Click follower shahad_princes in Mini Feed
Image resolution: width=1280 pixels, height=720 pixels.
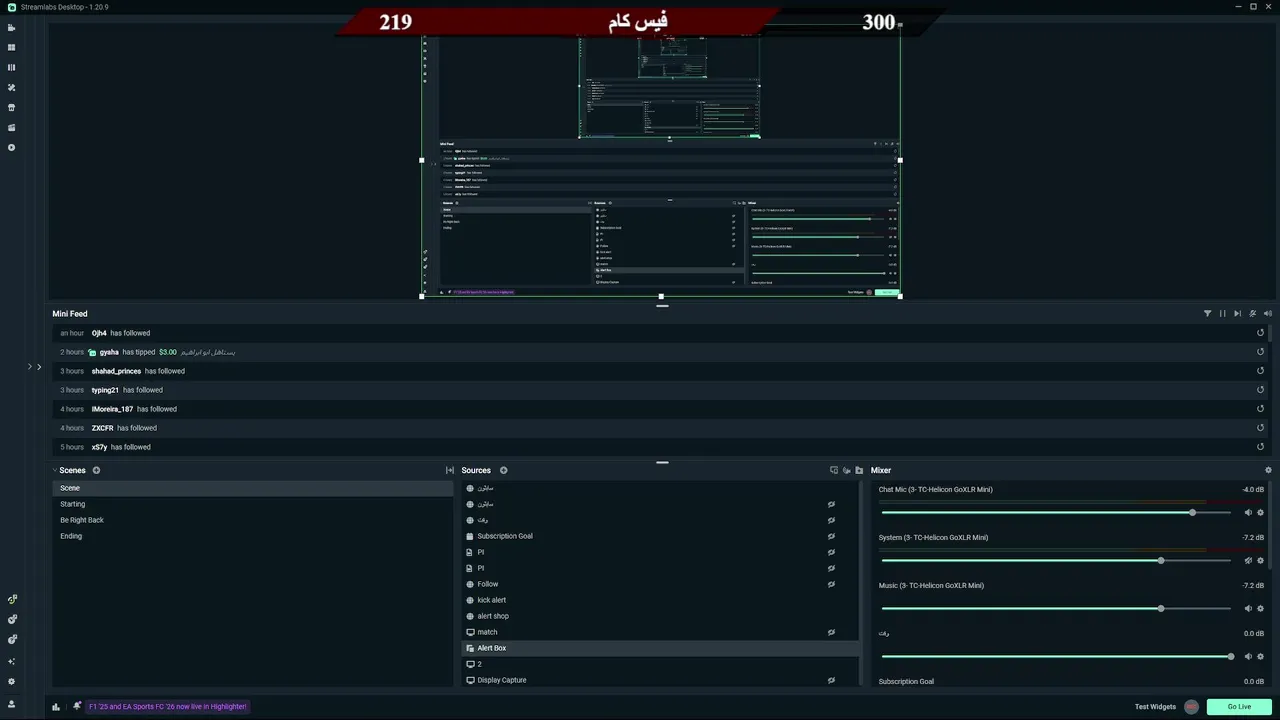[116, 371]
